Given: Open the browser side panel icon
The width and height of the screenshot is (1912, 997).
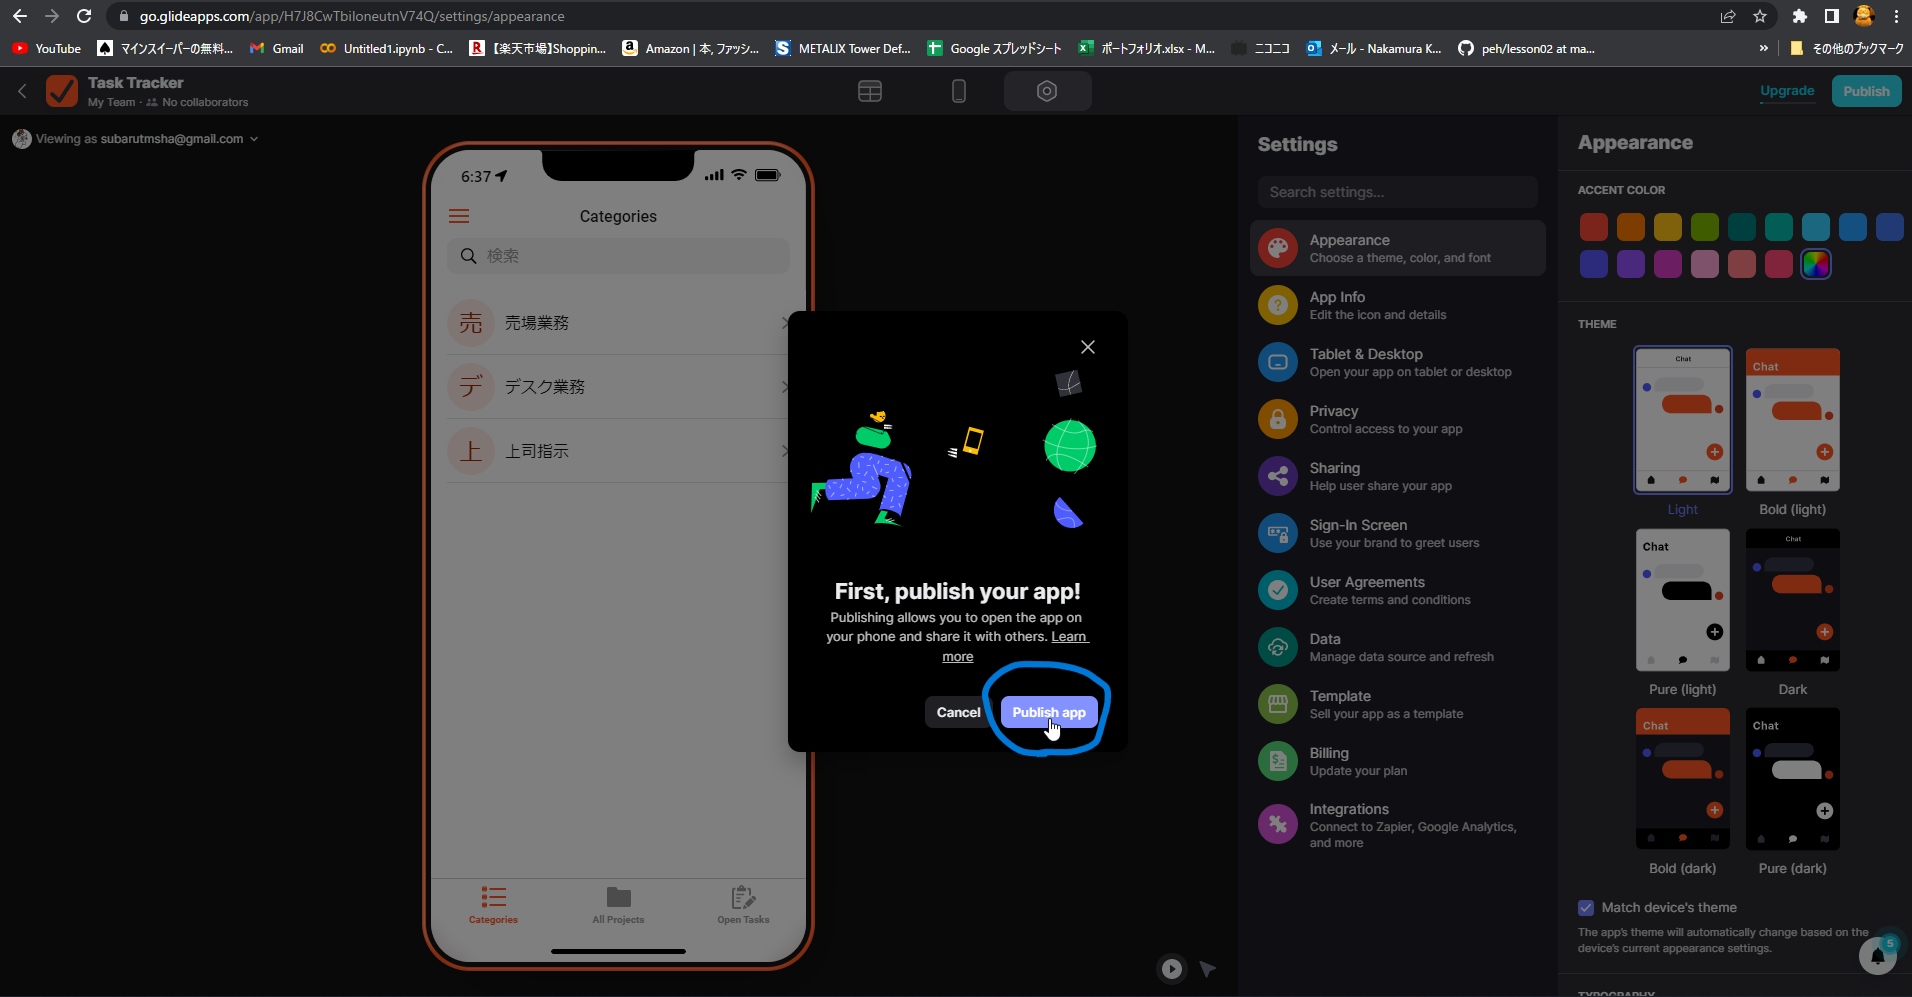Looking at the screenshot, I should pyautogui.click(x=1831, y=16).
